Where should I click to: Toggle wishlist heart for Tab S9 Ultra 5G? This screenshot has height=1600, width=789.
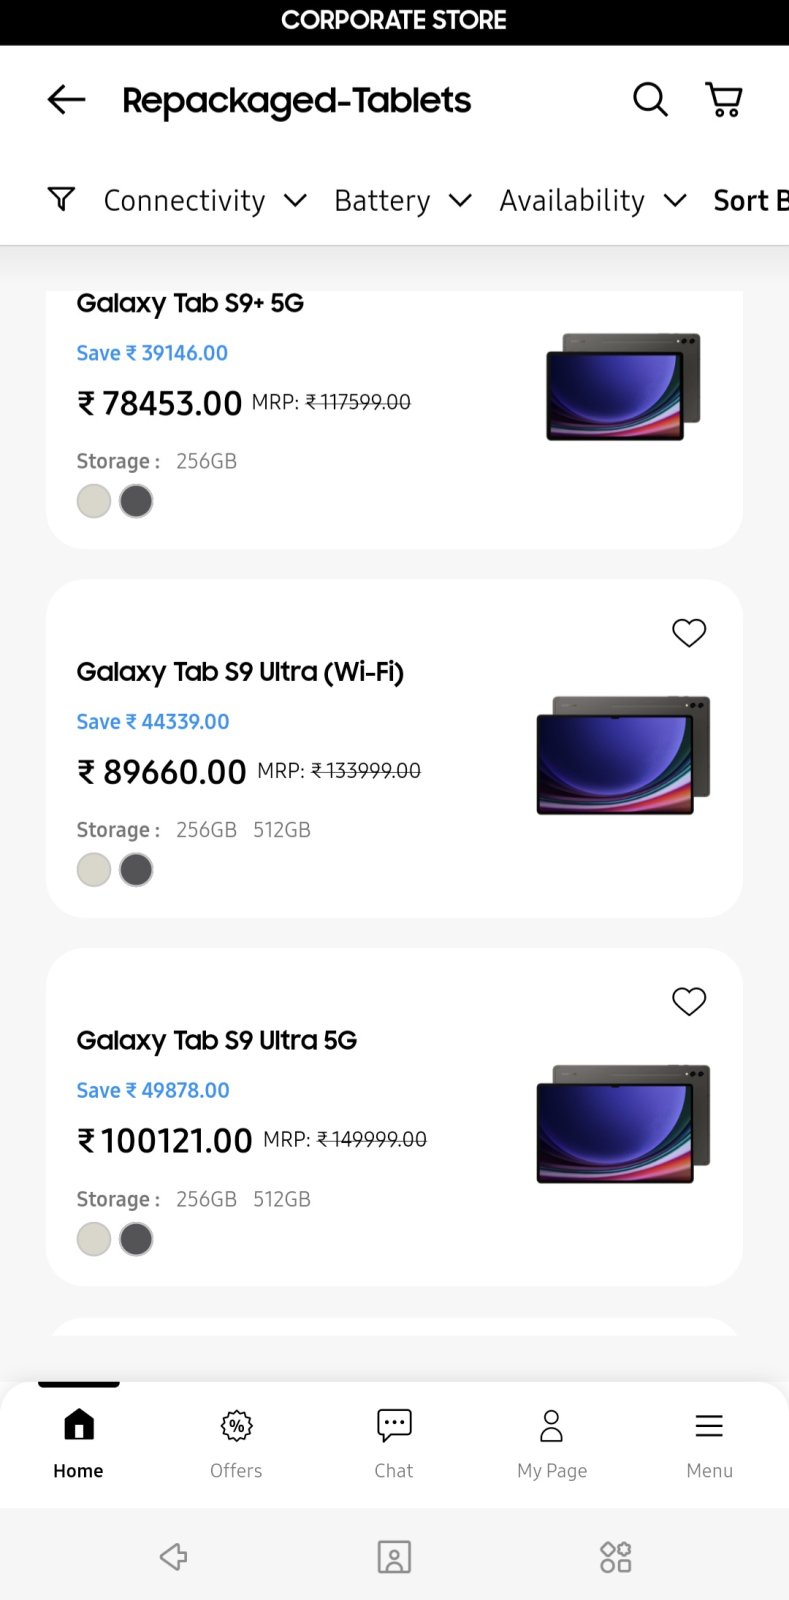coord(689,1001)
